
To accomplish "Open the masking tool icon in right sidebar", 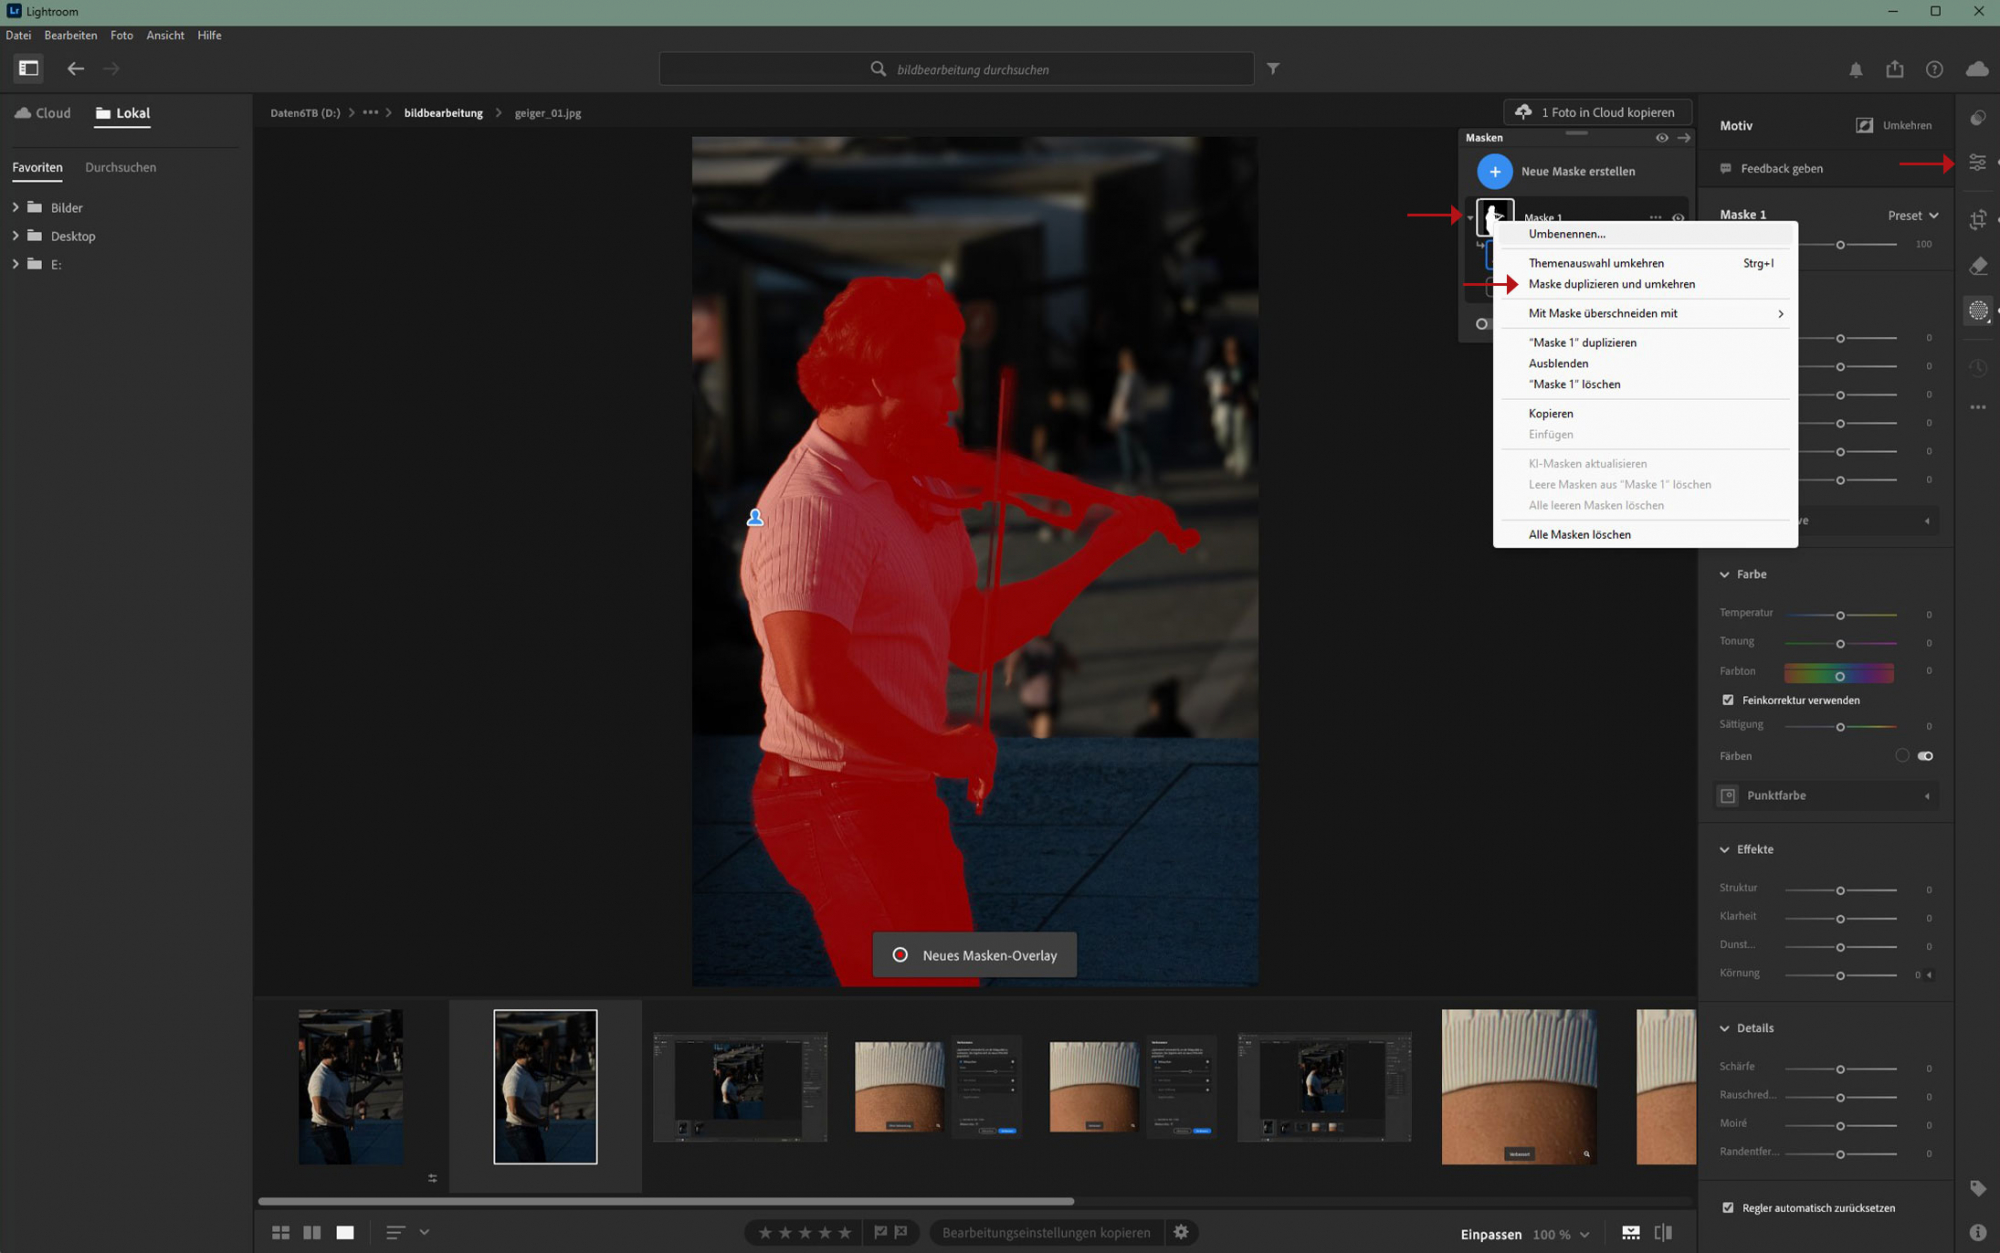I will (1978, 311).
